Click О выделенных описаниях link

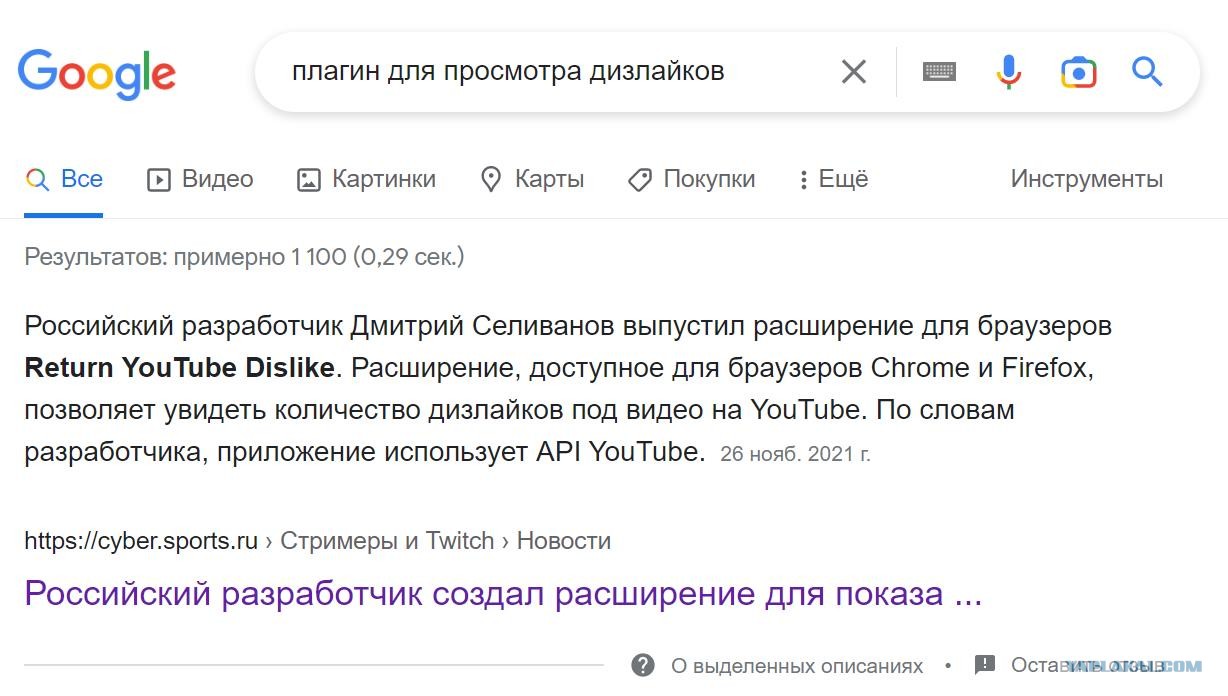click(797, 665)
